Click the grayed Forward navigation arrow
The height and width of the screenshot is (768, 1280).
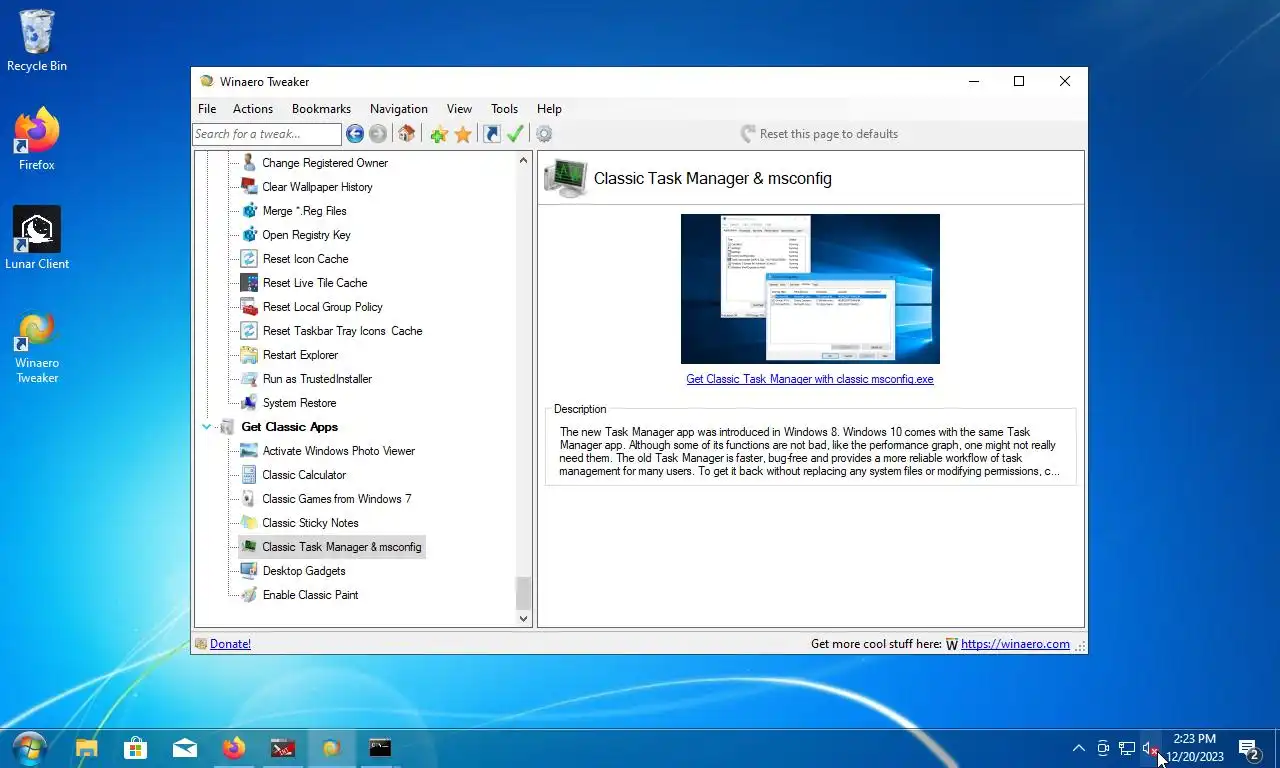[378, 134]
